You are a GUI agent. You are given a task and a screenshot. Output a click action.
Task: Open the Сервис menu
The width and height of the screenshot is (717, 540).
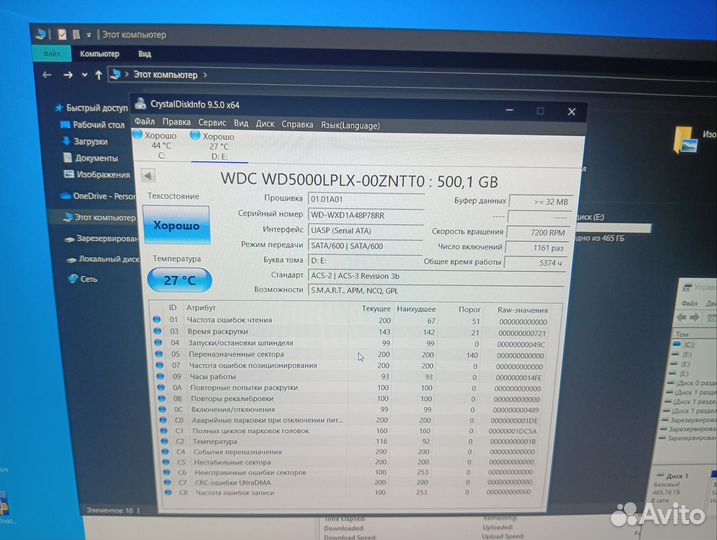(x=212, y=123)
